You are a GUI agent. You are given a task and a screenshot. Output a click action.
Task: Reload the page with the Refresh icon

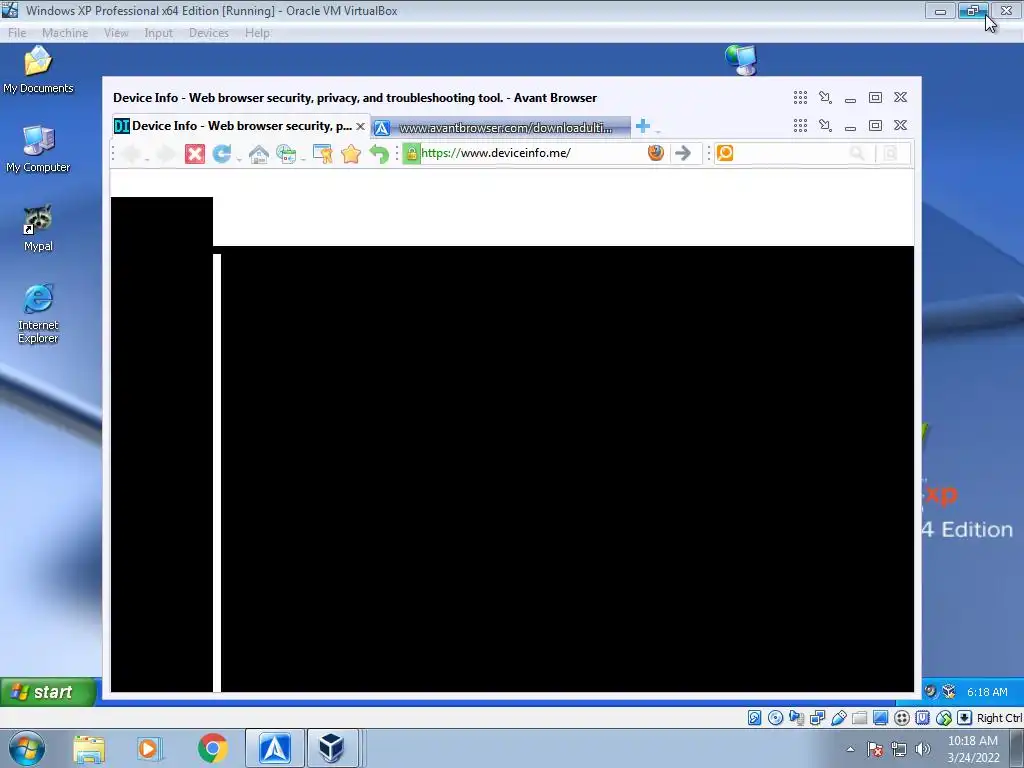pos(221,153)
